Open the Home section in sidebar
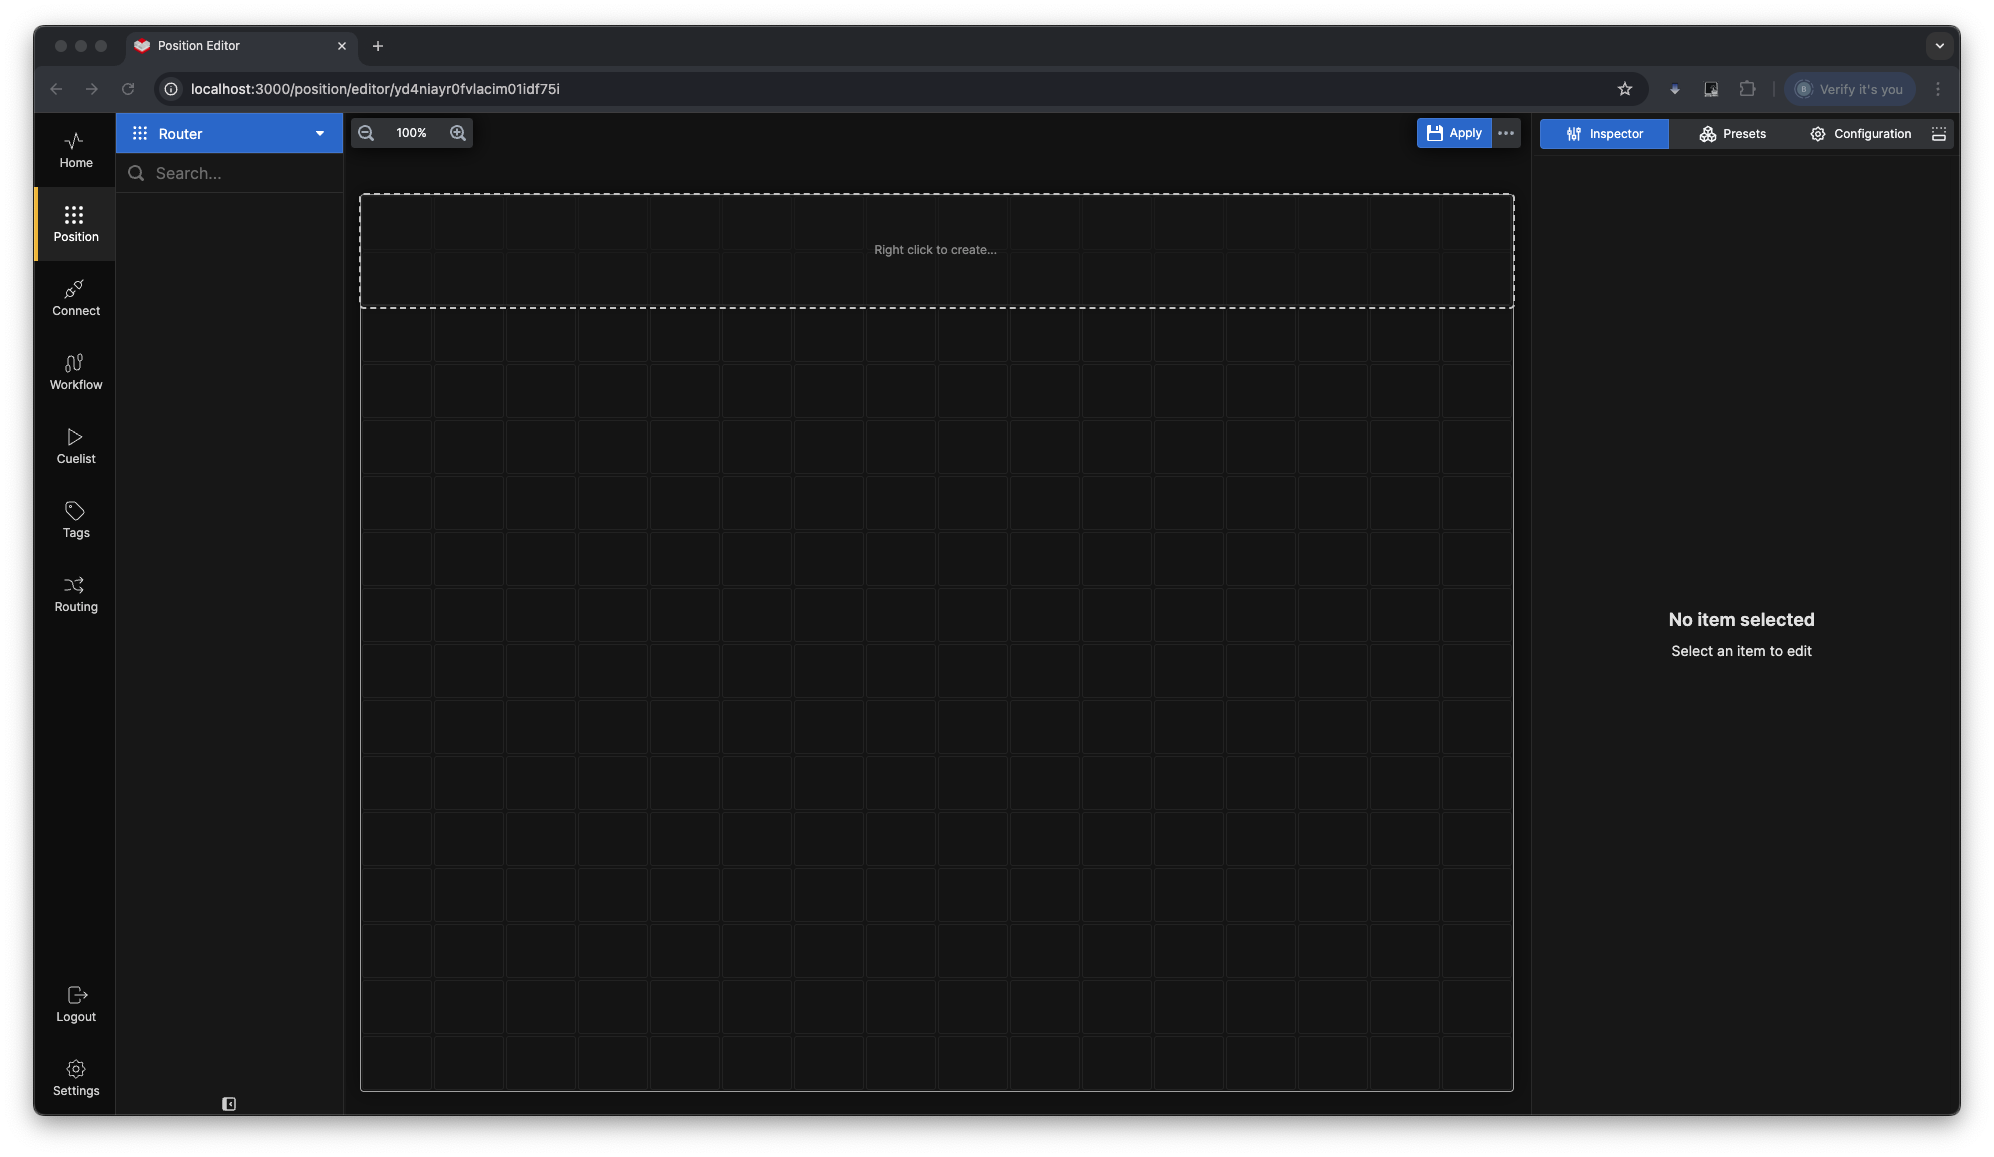Viewport: 1994px width, 1157px height. point(75,150)
